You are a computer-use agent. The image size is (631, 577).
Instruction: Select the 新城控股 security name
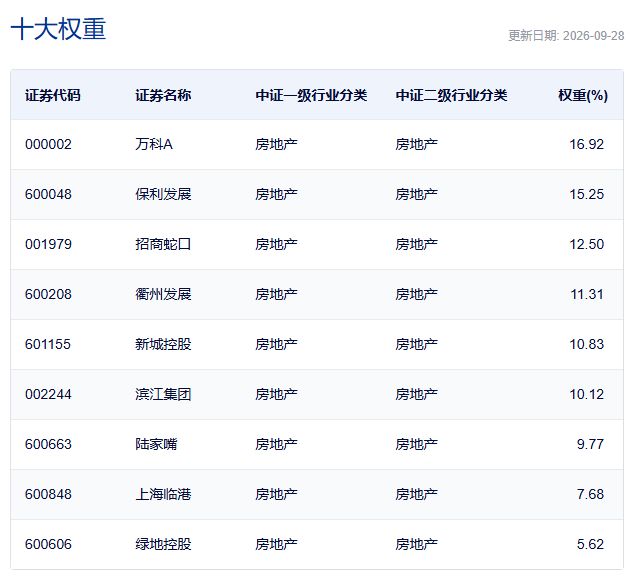pyautogui.click(x=163, y=344)
